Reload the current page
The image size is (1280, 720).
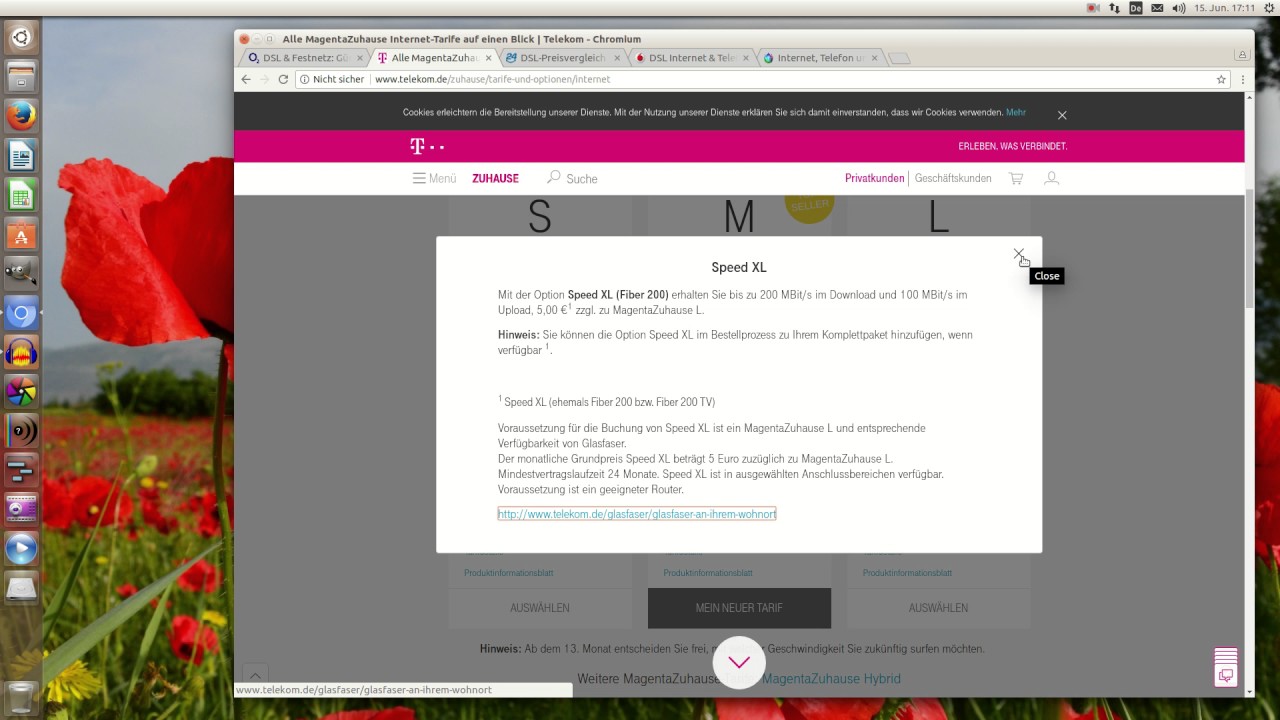tap(283, 79)
